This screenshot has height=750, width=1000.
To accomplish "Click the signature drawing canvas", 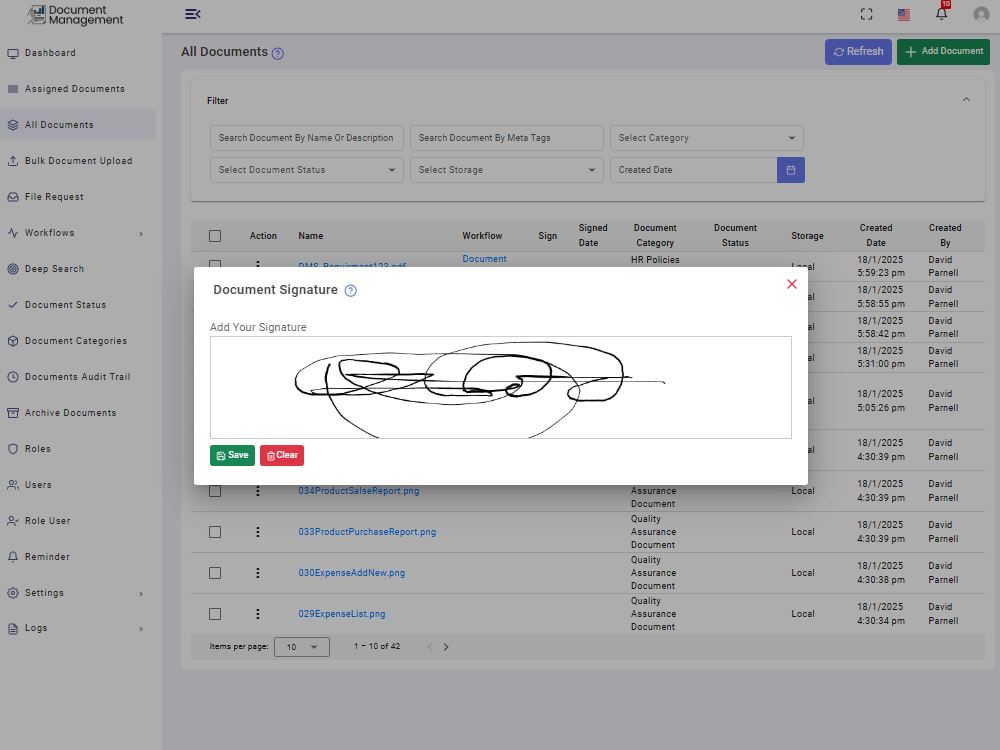I will point(501,388).
